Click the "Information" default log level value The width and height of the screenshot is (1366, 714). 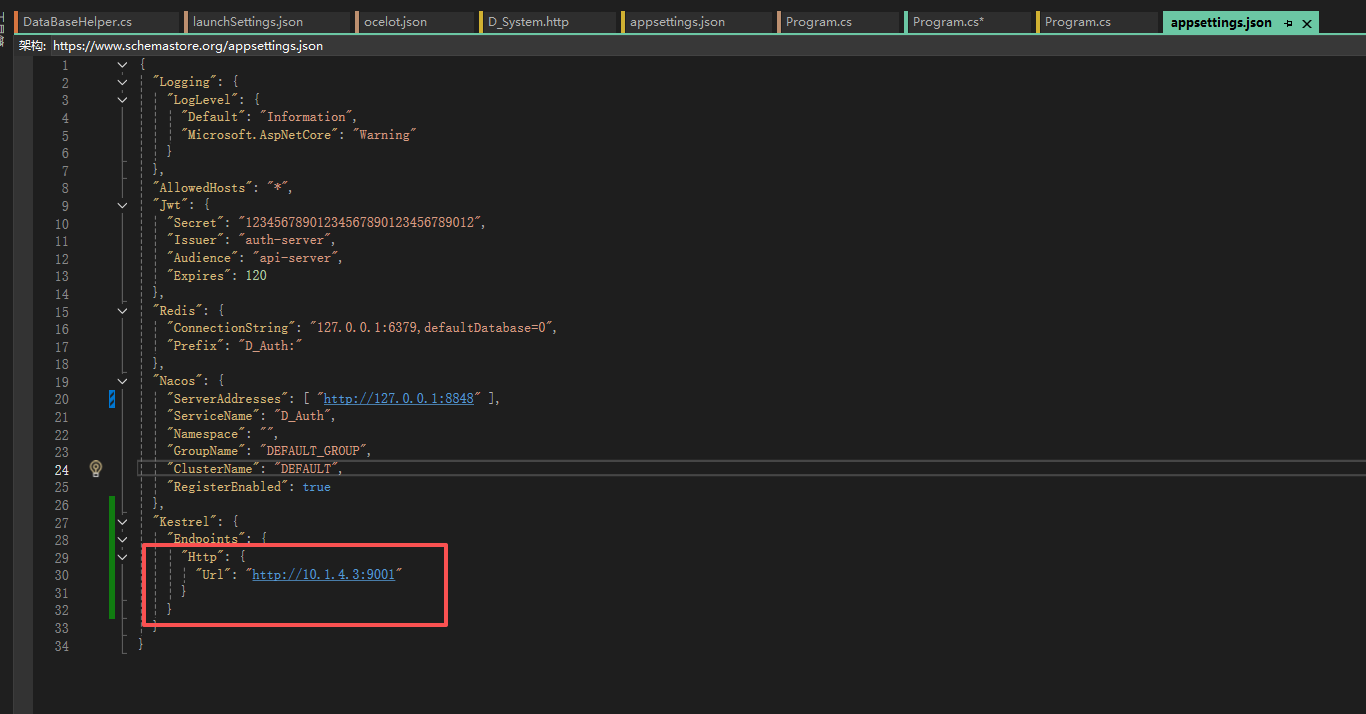(308, 117)
